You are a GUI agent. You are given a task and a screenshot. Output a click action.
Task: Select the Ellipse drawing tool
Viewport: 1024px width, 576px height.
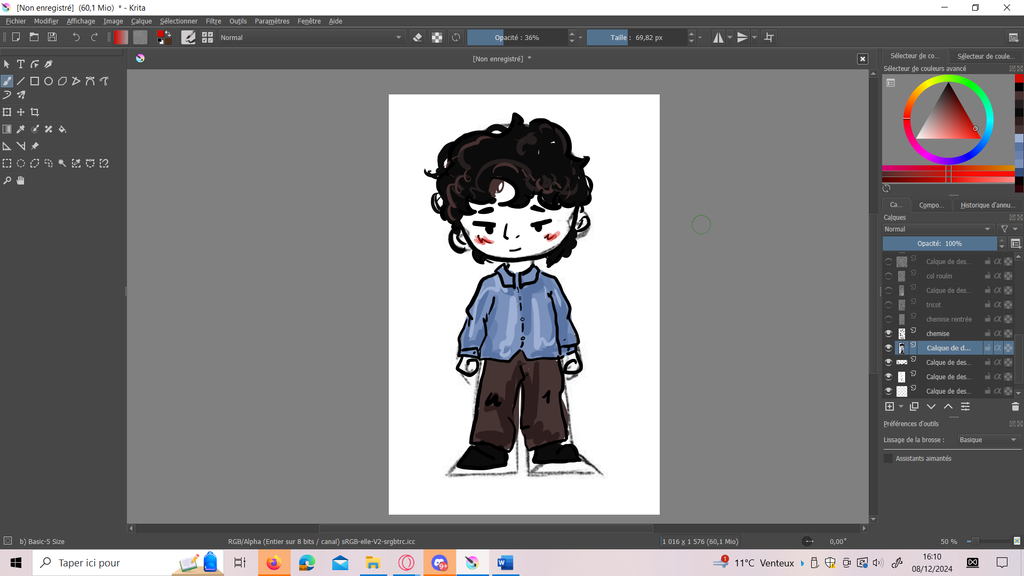[48, 81]
